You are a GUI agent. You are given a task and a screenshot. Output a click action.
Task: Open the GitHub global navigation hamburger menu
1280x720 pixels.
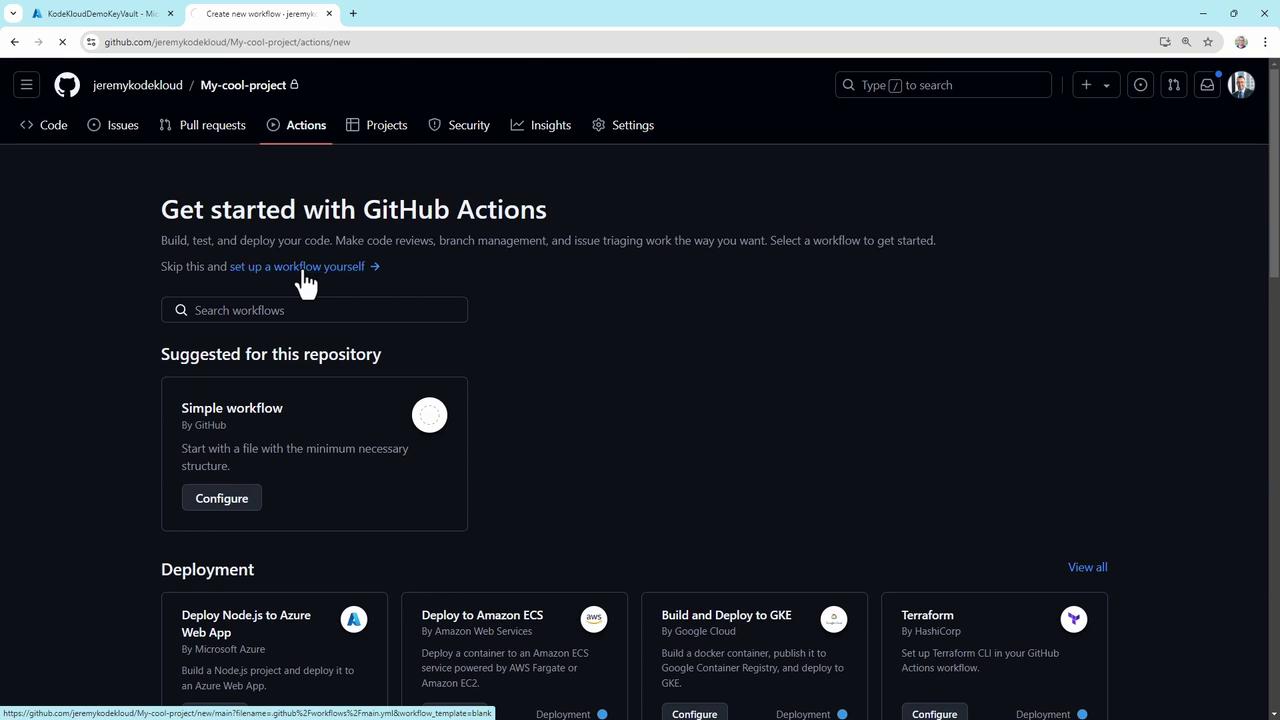[27, 85]
